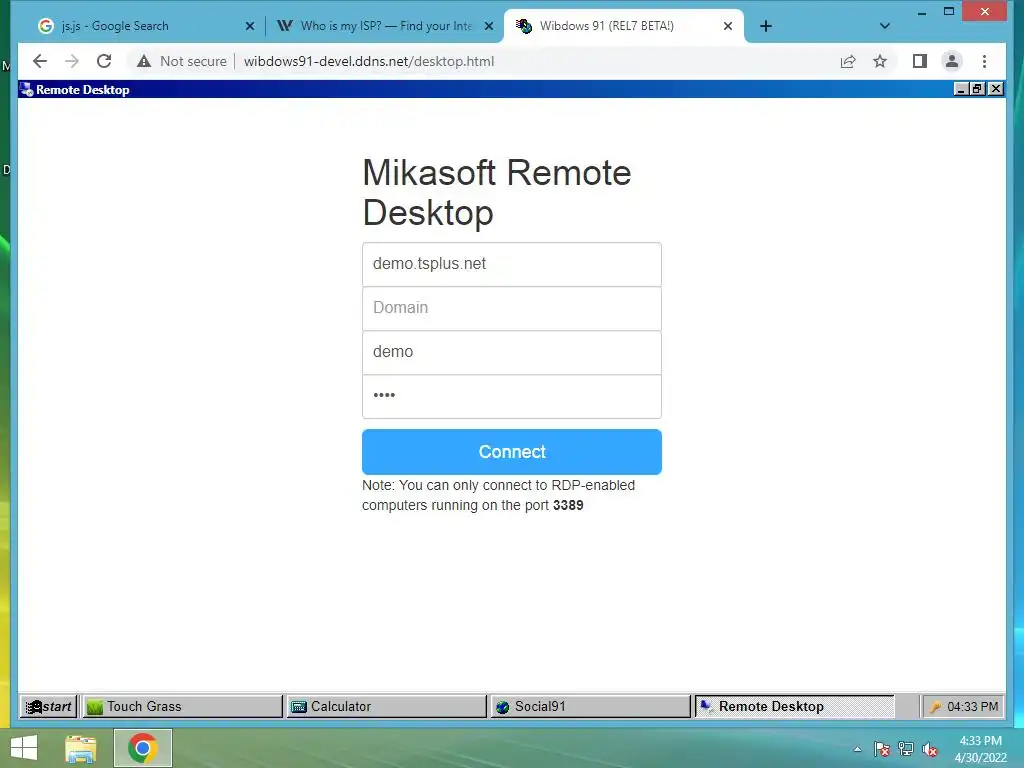Image resolution: width=1024 pixels, height=768 pixels.
Task: Click the demo.tsplus.net host field
Action: coord(511,264)
